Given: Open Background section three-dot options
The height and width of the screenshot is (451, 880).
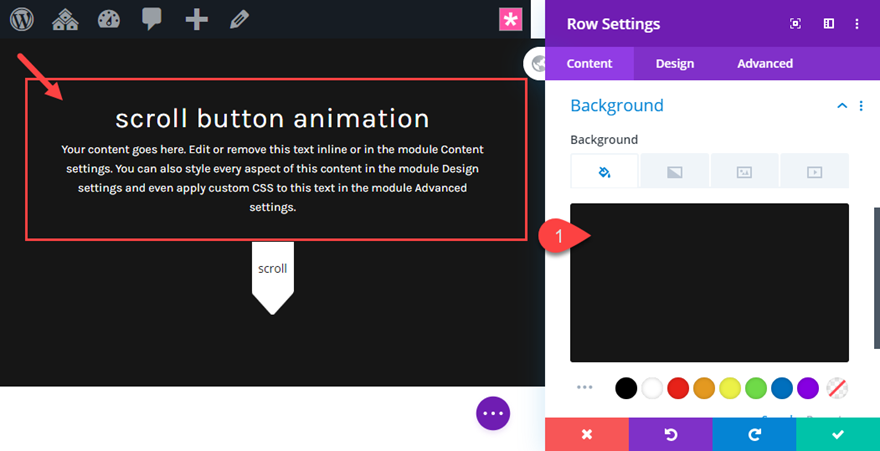Looking at the screenshot, I should (861, 105).
